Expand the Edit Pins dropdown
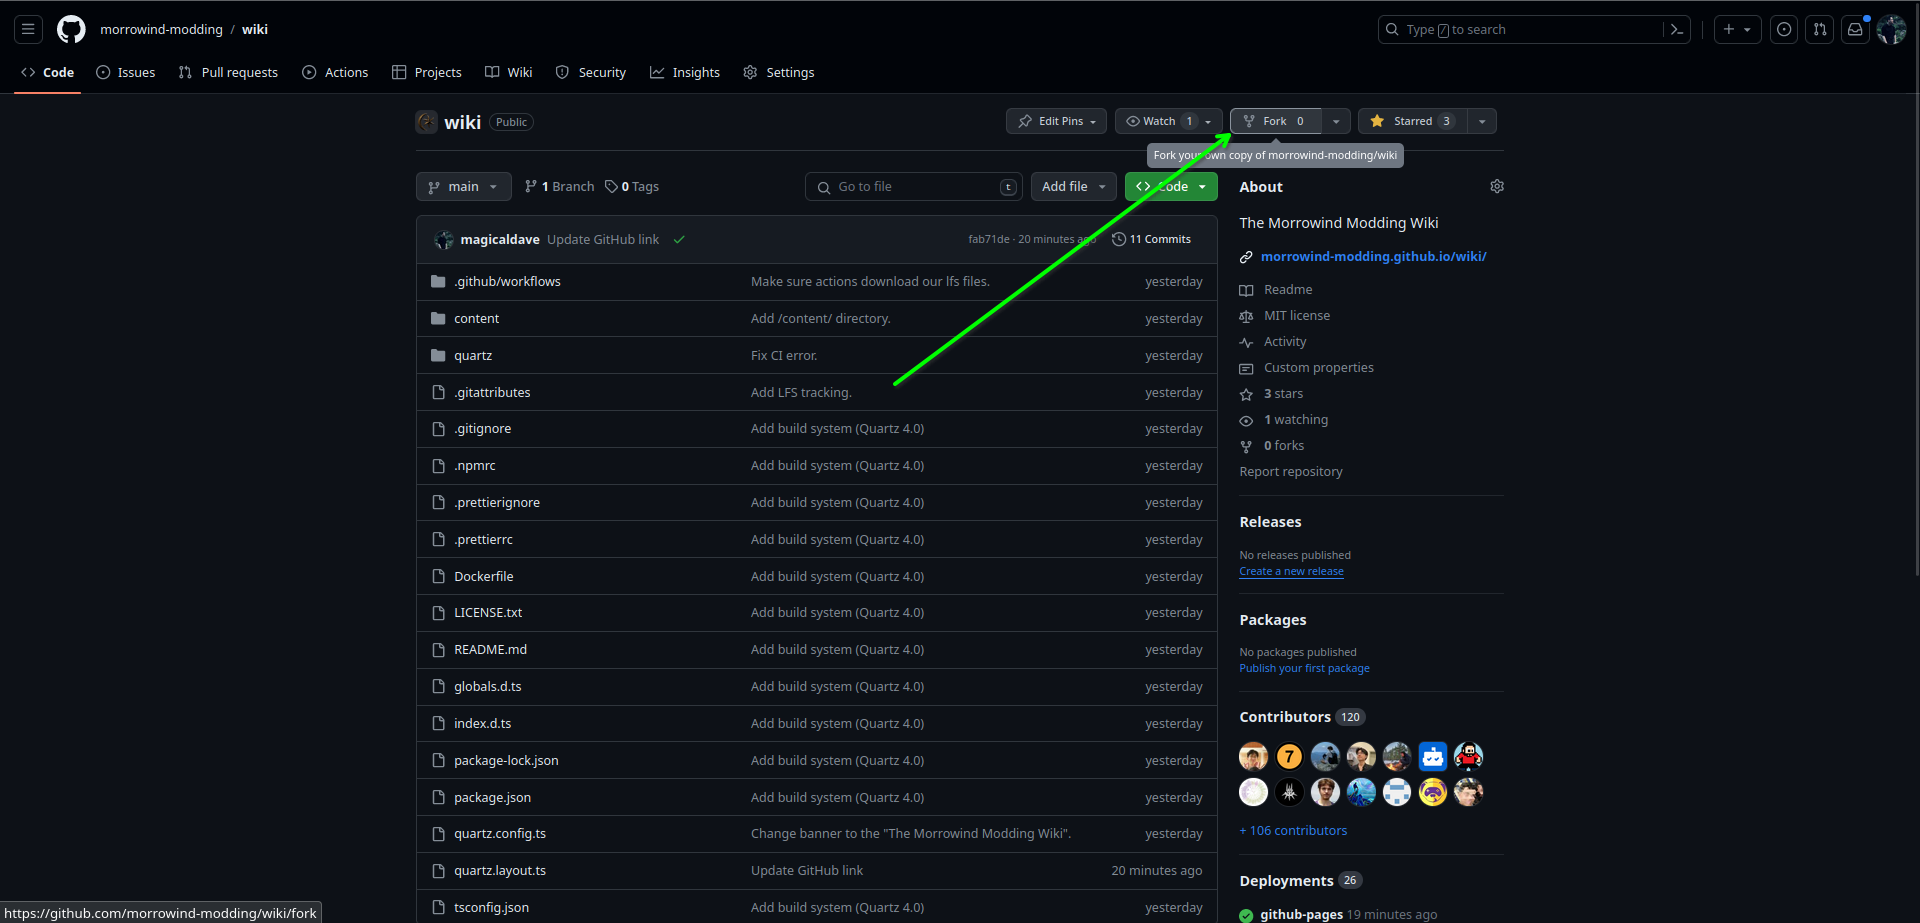Screen dimensions: 1920x923 [1056, 121]
